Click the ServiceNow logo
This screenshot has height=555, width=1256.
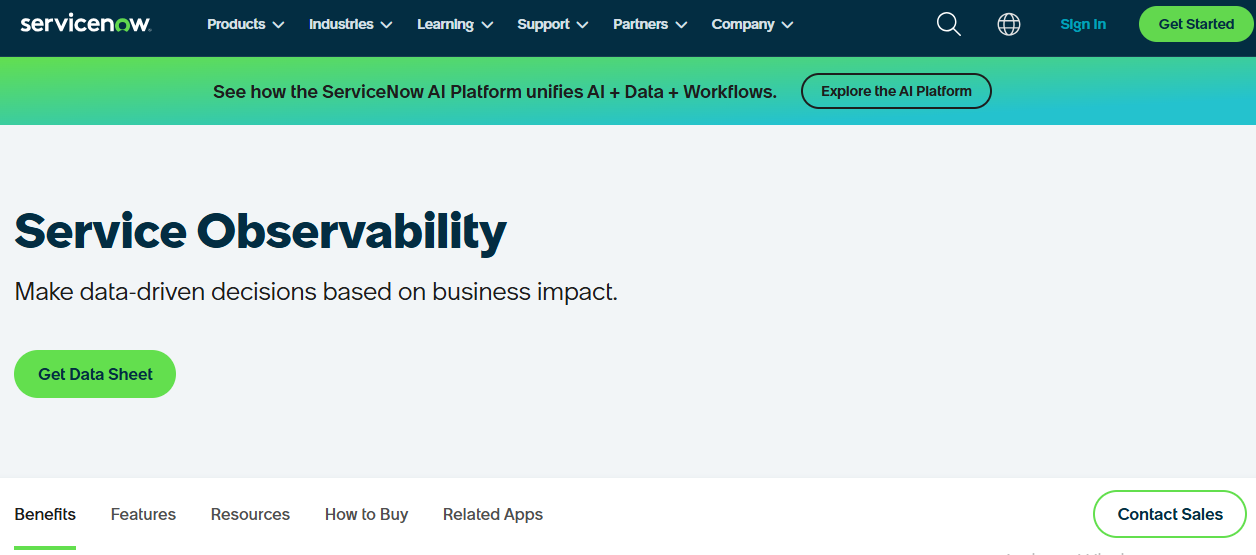coord(85,24)
